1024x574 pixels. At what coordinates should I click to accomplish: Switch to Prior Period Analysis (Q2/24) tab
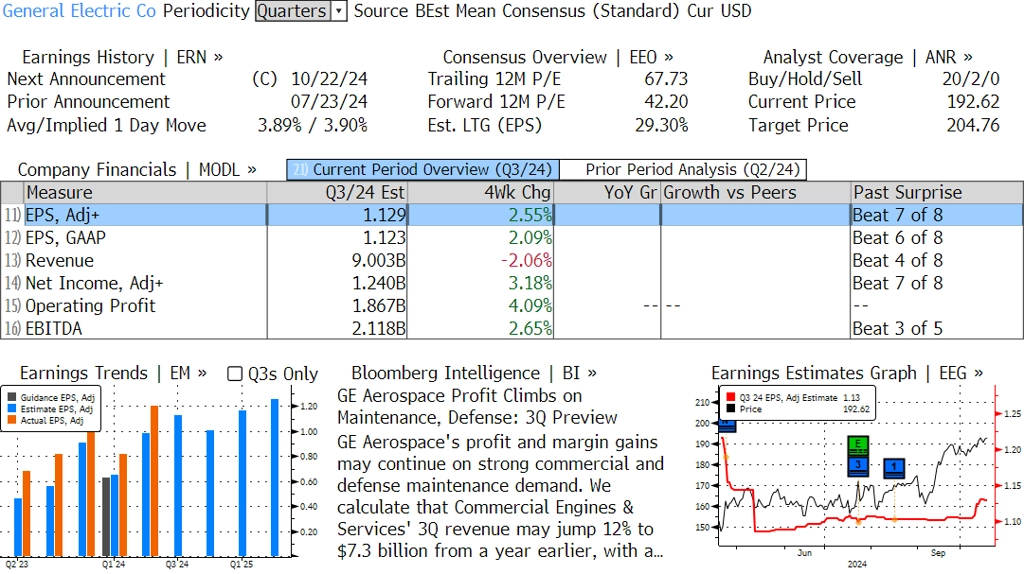coord(684,170)
